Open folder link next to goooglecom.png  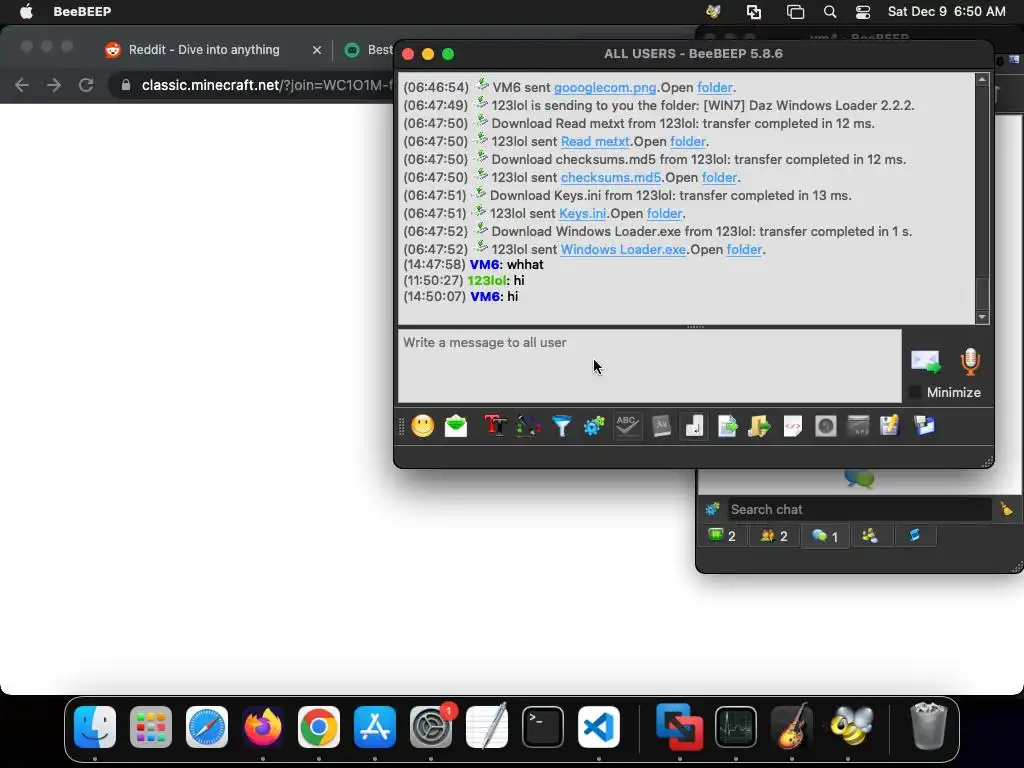[714, 88]
